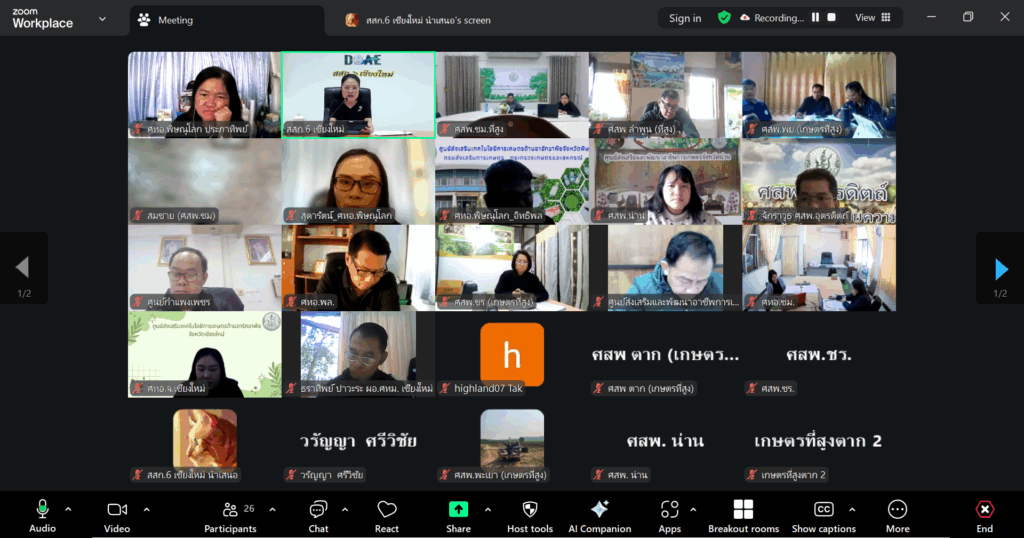Open the React emoji reactions
Viewport: 1024px width, 538px height.
(x=387, y=514)
